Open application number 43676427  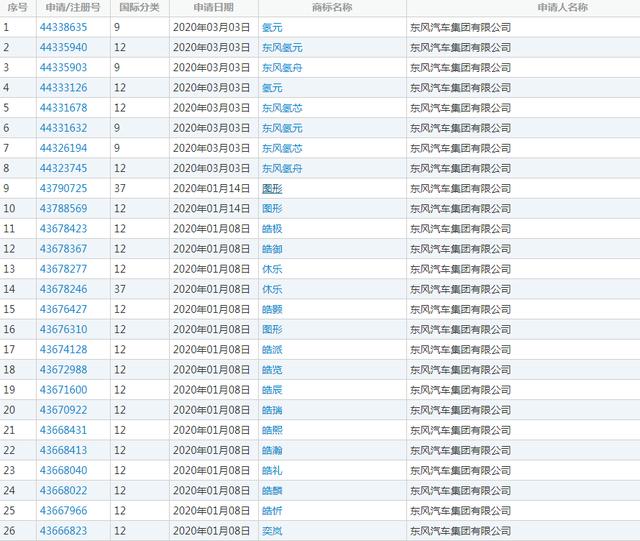[x=63, y=309]
